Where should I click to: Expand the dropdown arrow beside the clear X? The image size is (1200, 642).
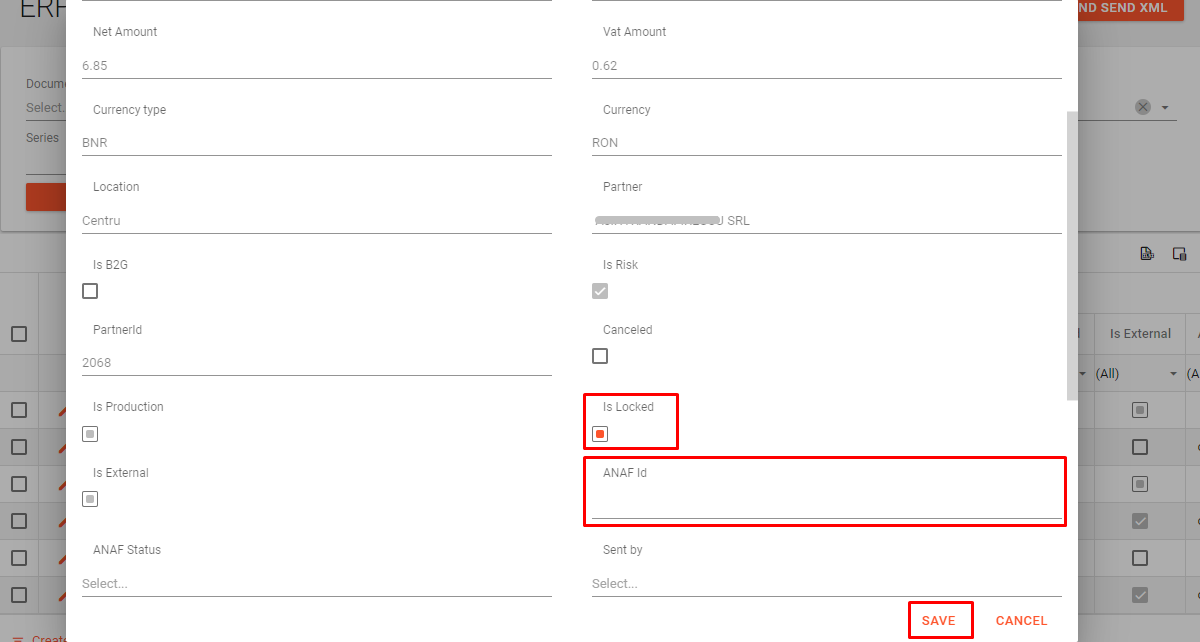pos(1166,107)
